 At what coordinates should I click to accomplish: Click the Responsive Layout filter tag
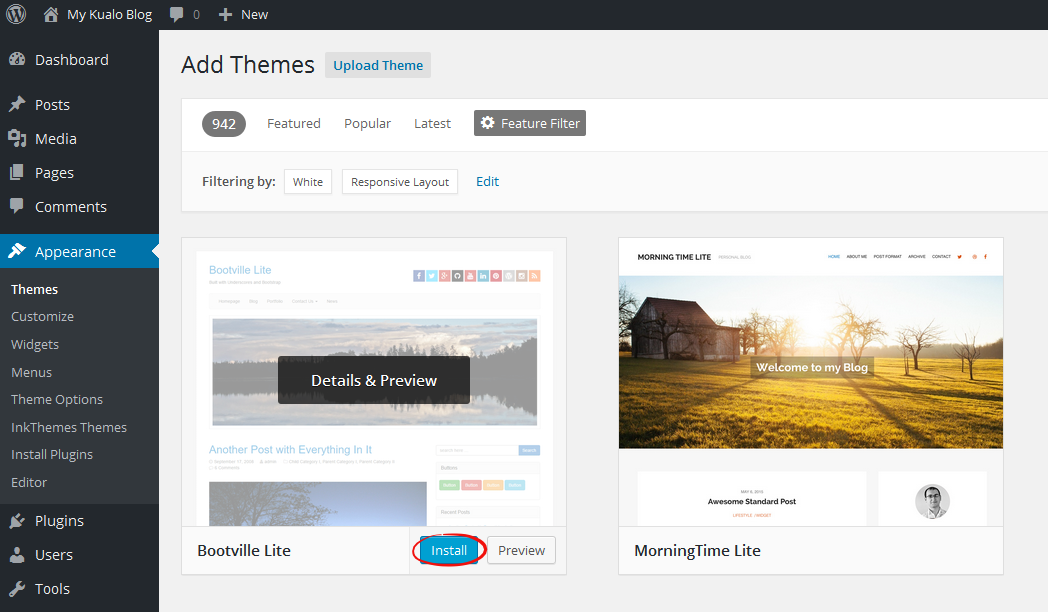(x=400, y=182)
